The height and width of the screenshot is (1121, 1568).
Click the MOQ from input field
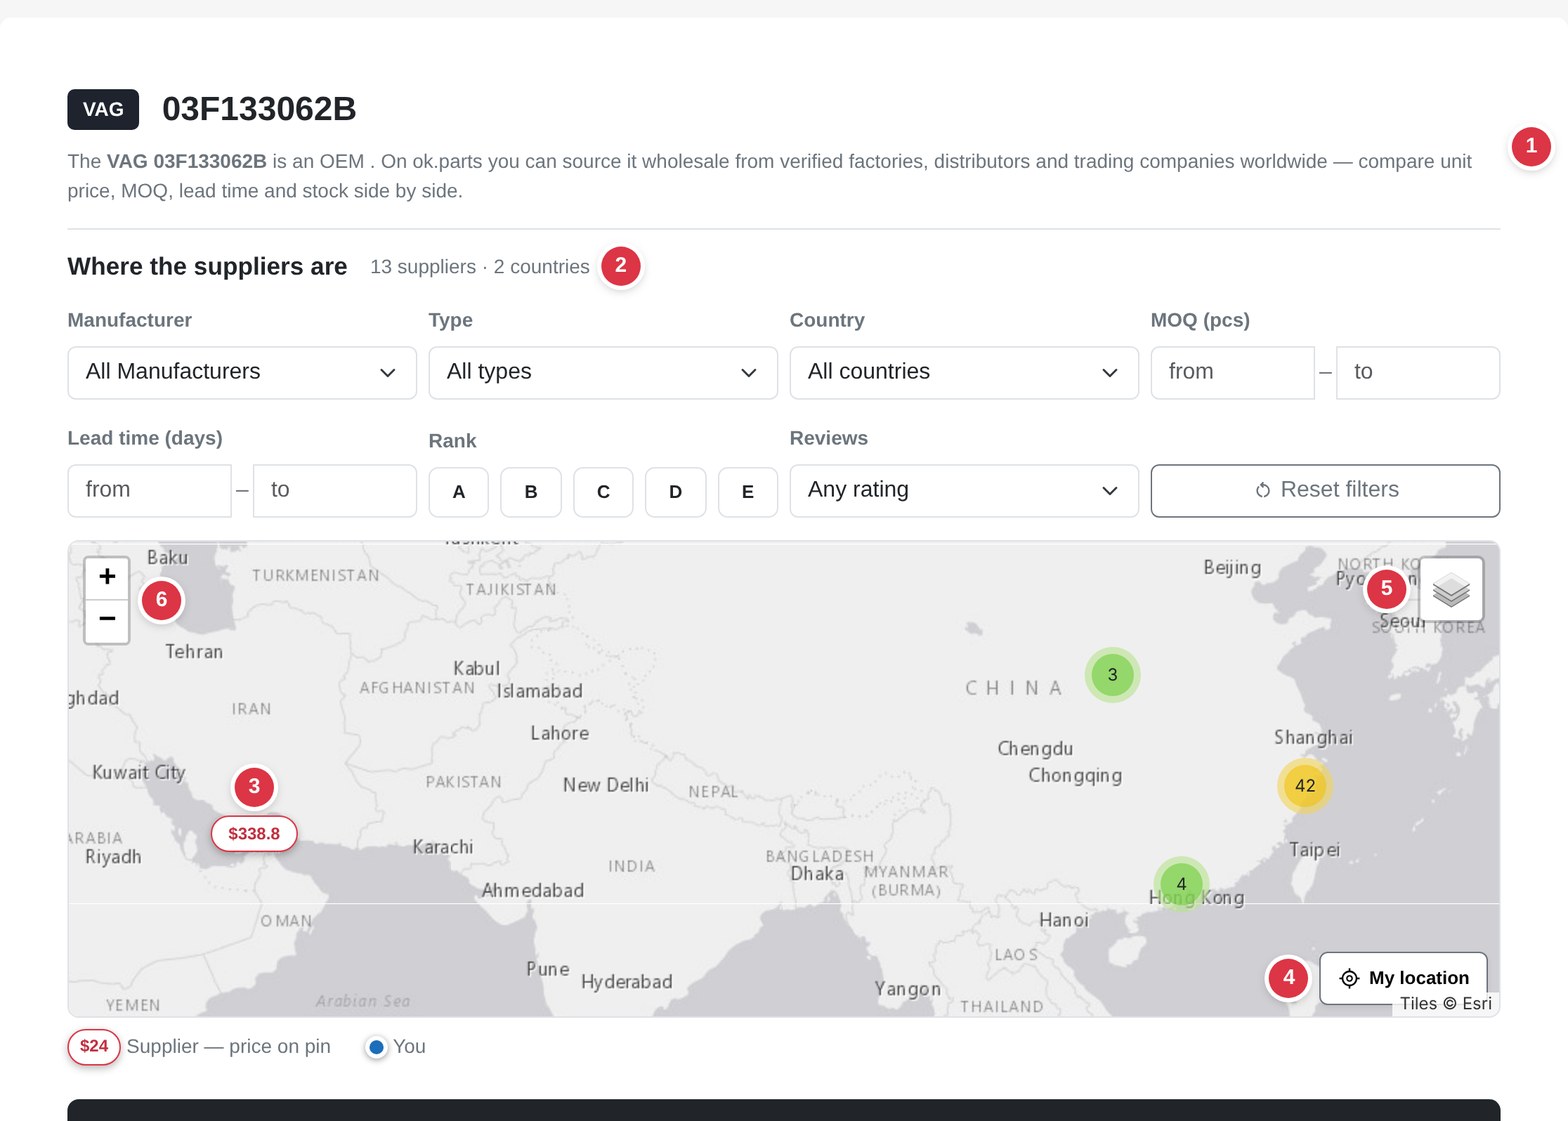coord(1232,373)
